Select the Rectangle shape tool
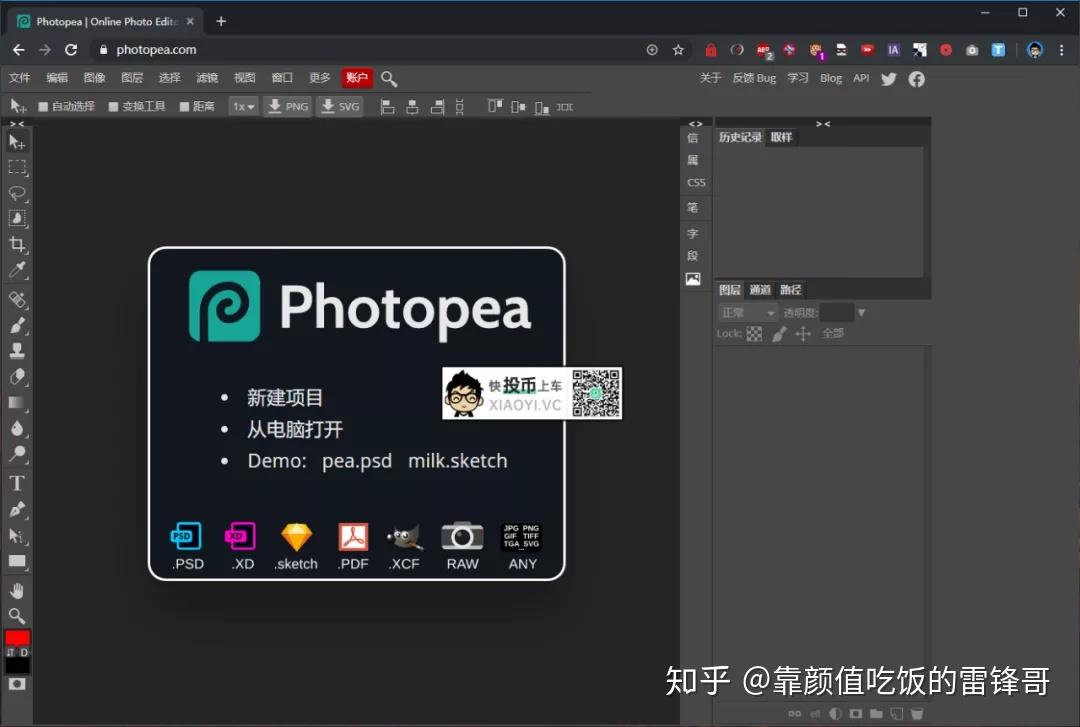 (17, 562)
